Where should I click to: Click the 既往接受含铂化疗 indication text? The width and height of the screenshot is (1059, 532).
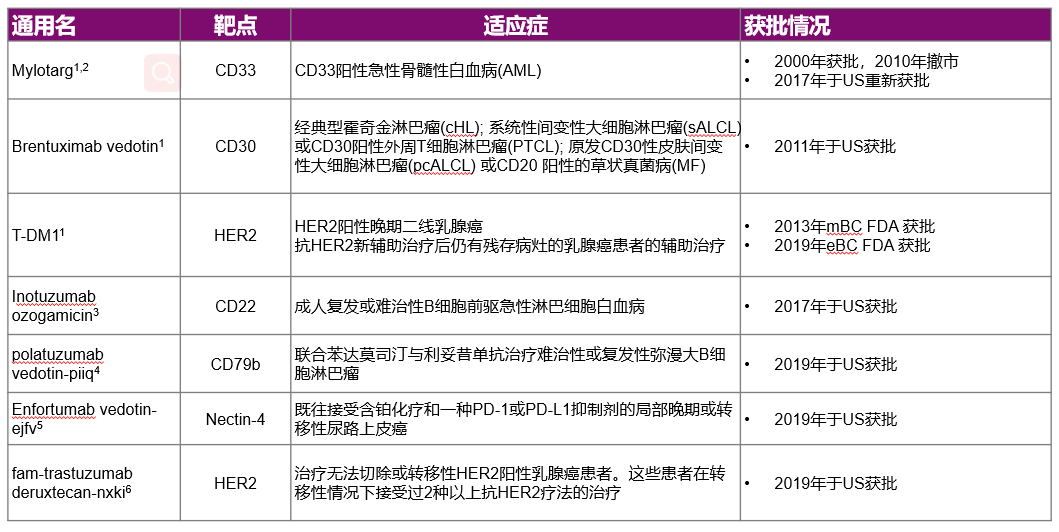pyautogui.click(x=513, y=419)
